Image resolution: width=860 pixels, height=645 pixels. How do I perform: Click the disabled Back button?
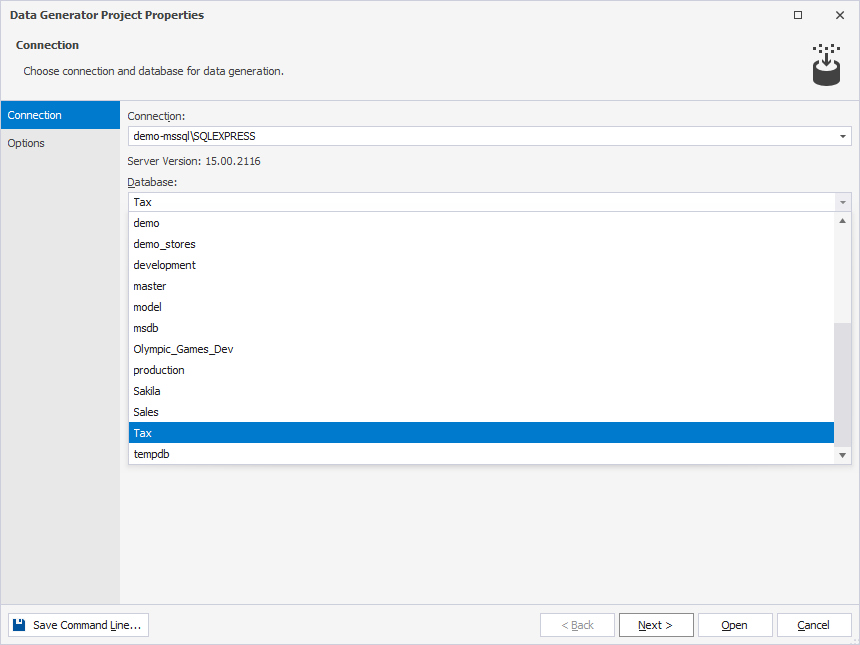coord(577,625)
